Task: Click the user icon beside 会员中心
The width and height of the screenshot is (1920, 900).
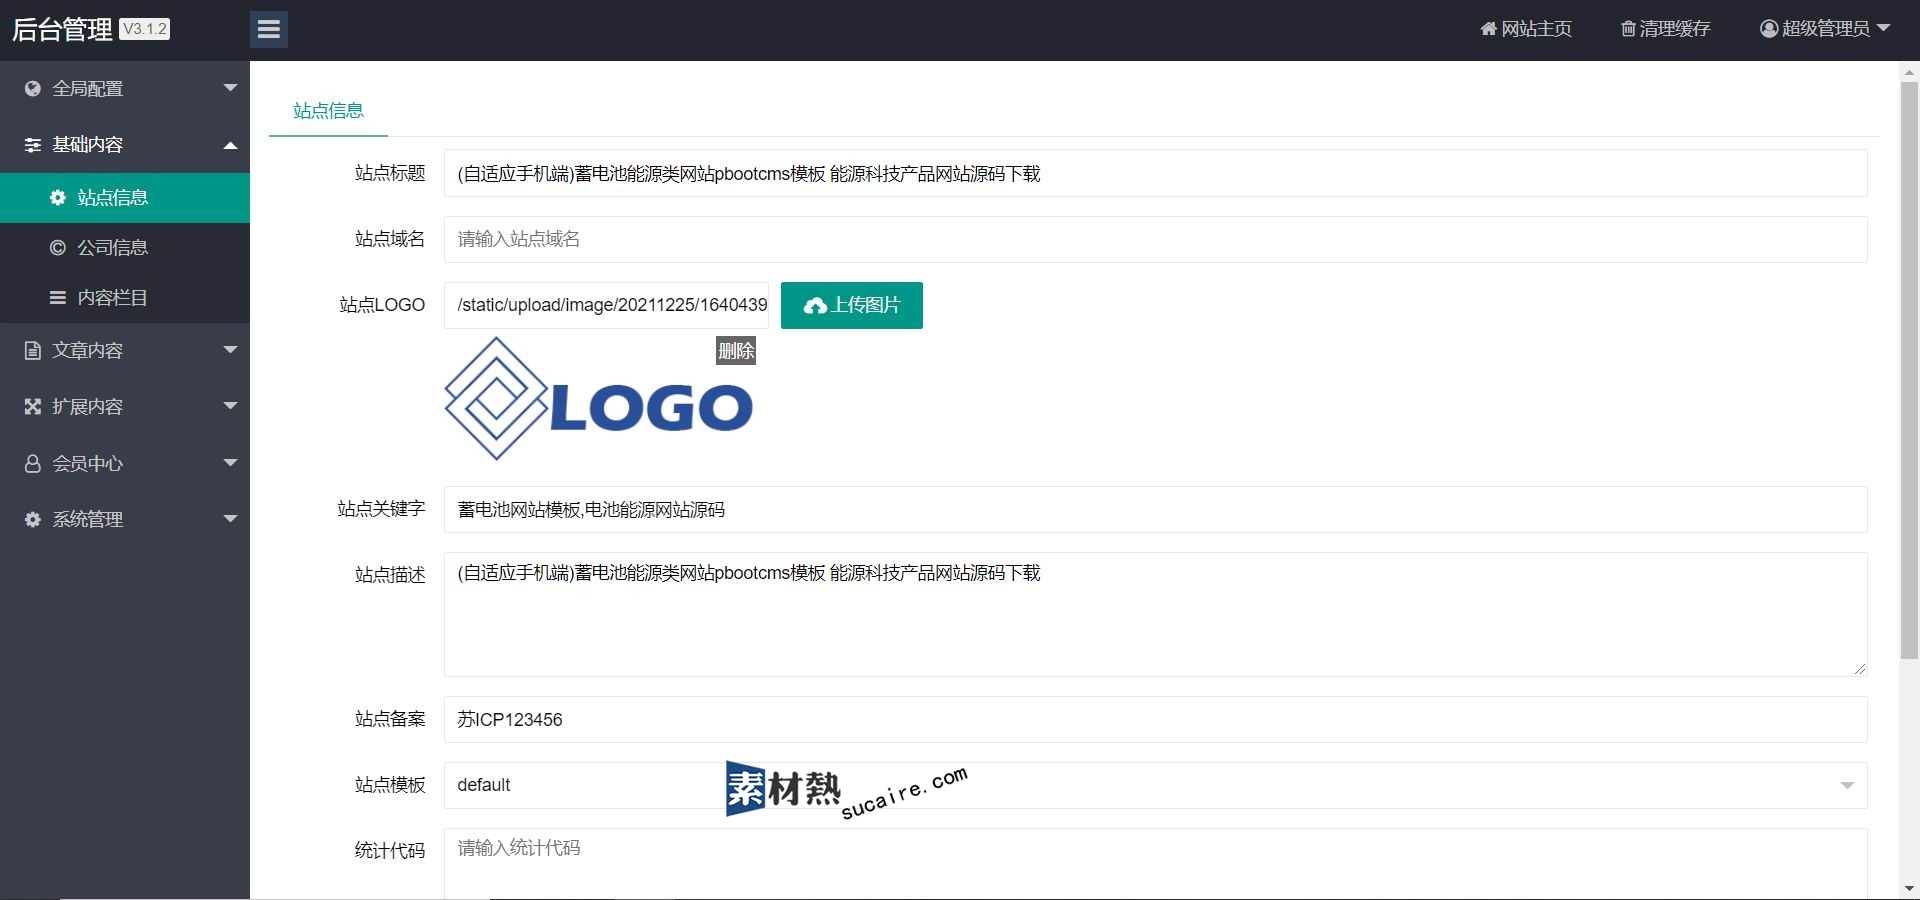Action: tap(33, 463)
